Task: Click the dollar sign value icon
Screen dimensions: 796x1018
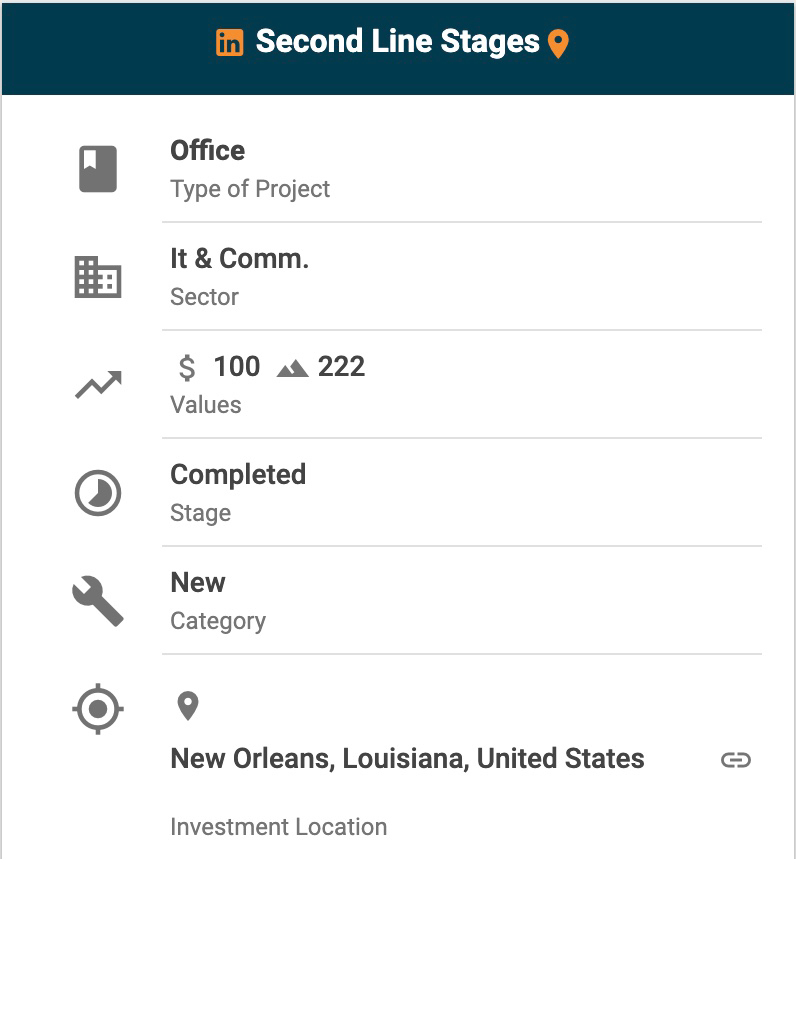Action: [x=187, y=368]
